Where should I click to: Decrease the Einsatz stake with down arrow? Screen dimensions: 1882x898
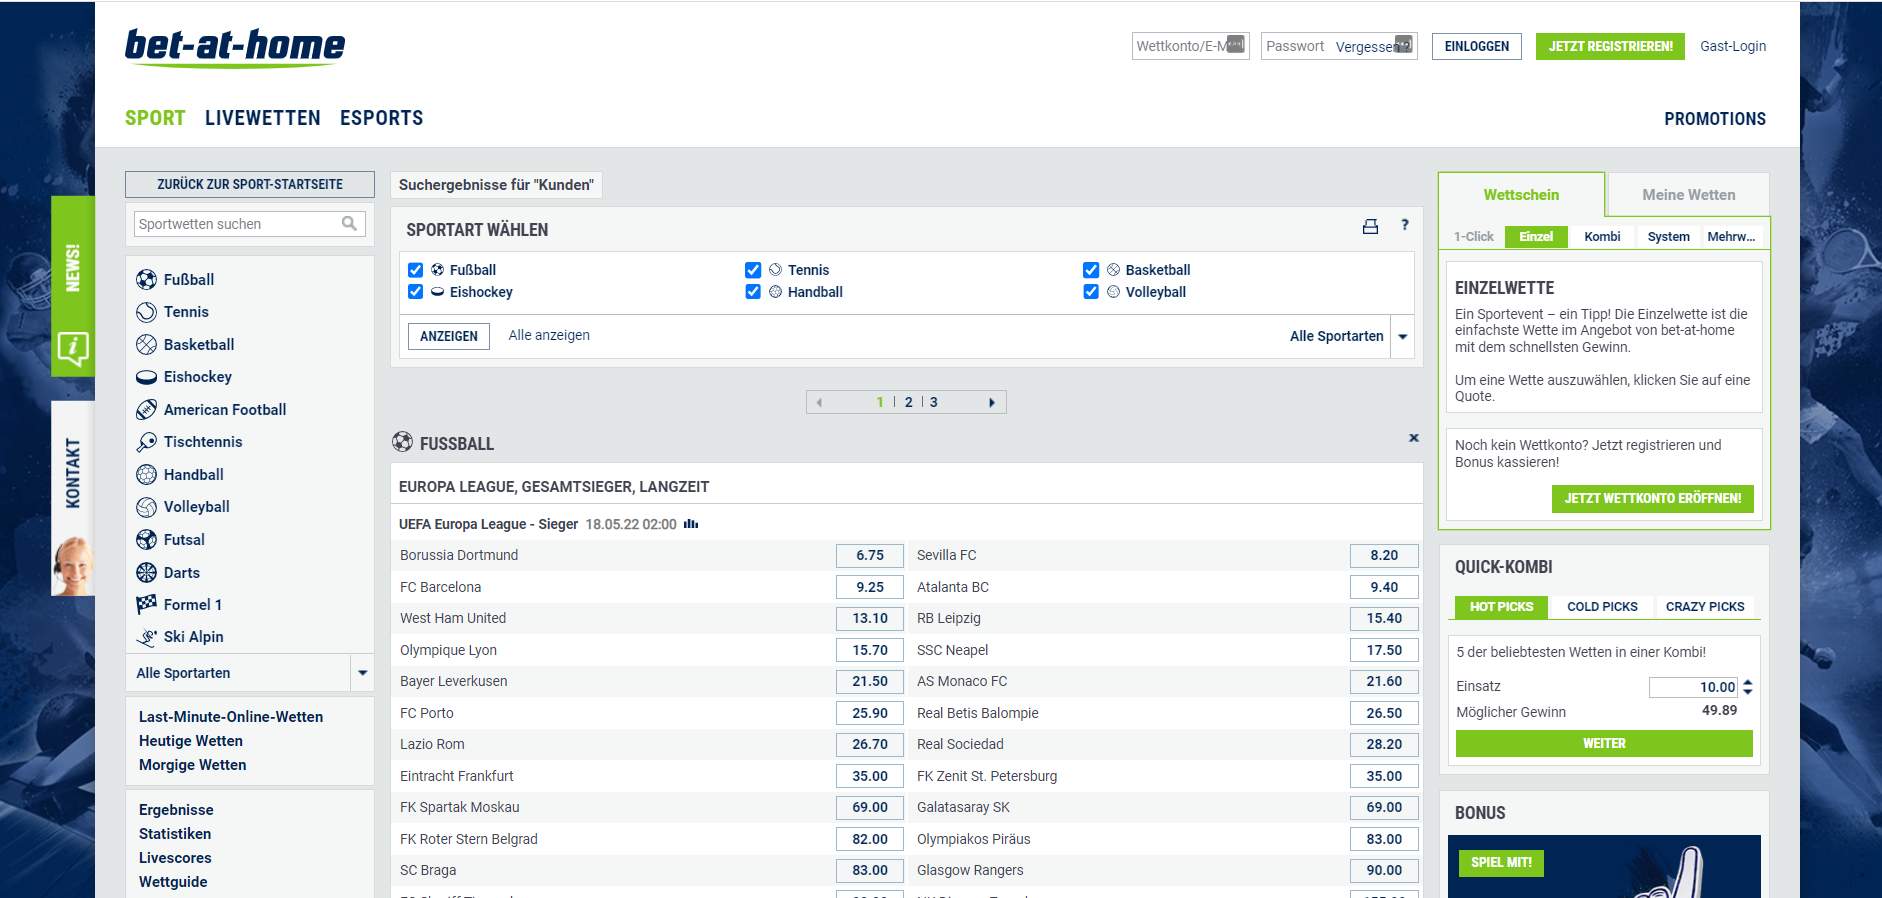coord(1748,692)
